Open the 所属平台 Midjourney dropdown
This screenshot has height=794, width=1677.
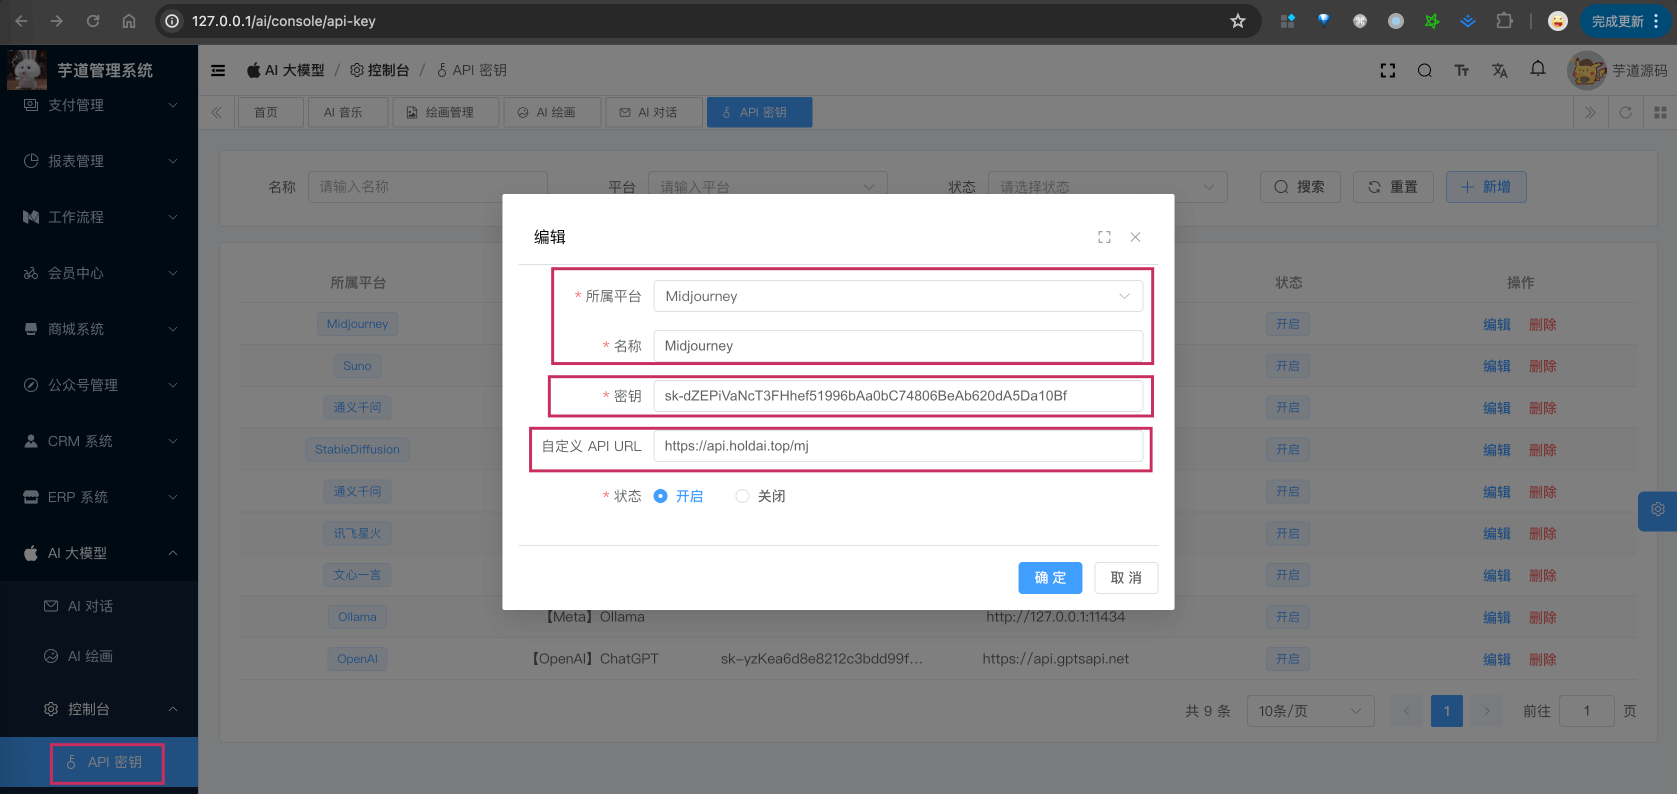897,296
